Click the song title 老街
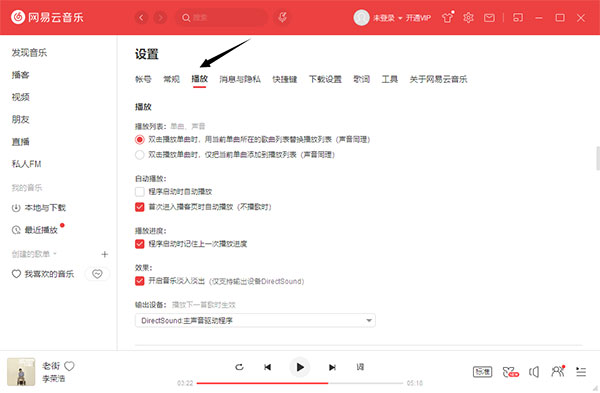This screenshot has height=393, width=600. (x=51, y=366)
